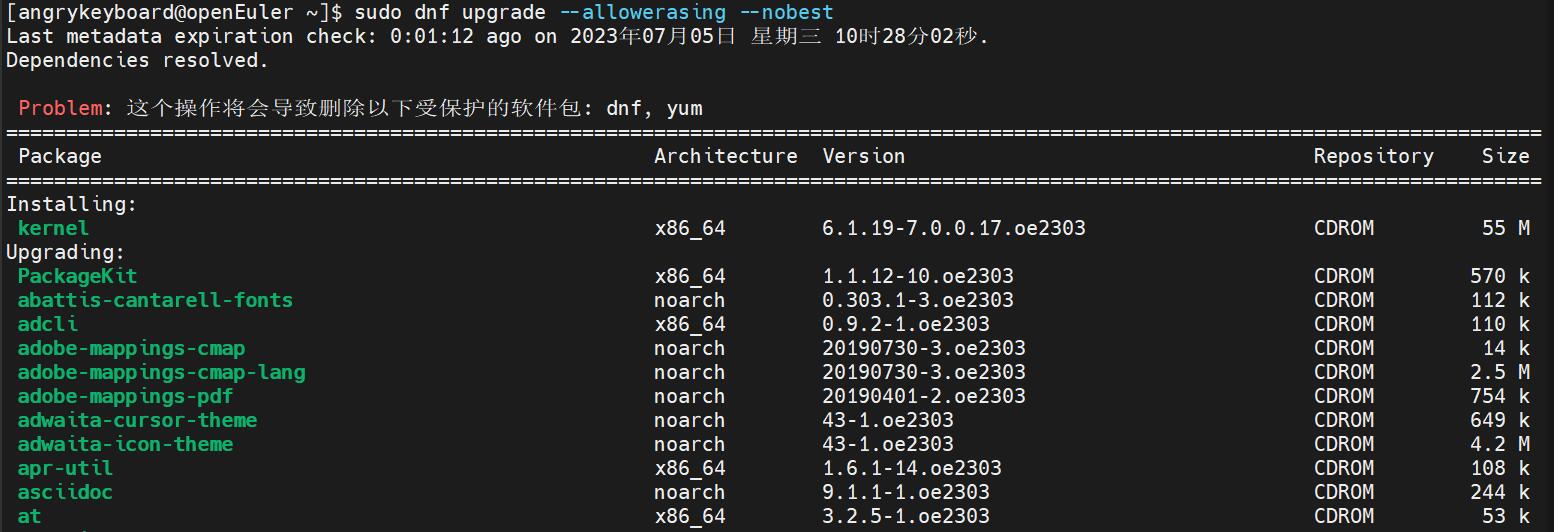Viewport: 1554px width, 532px height.
Task: Click the adwaita-icon-theme package name
Action: [x=125, y=444]
